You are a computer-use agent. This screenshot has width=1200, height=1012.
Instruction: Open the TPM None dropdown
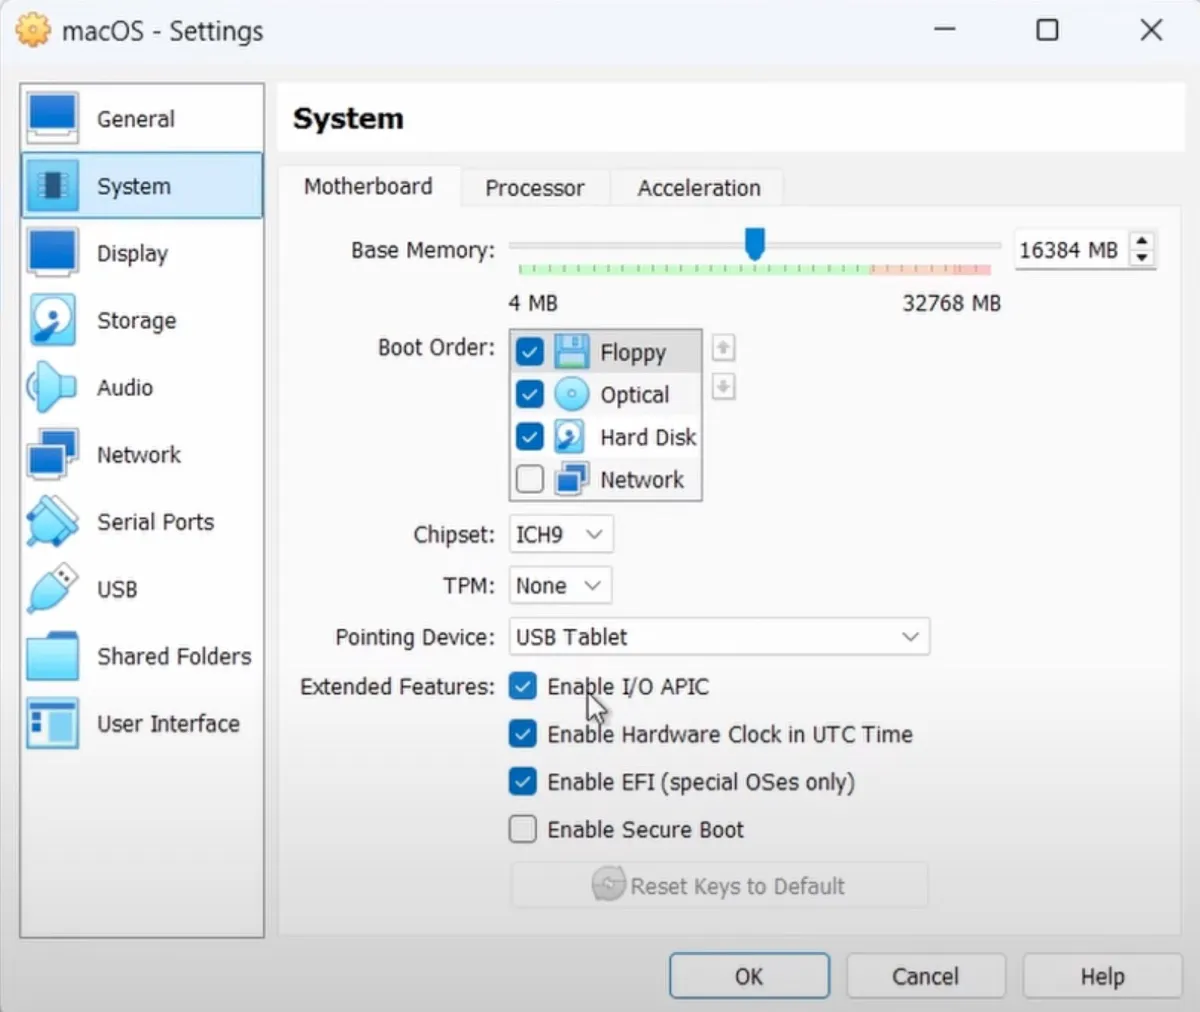(x=560, y=585)
